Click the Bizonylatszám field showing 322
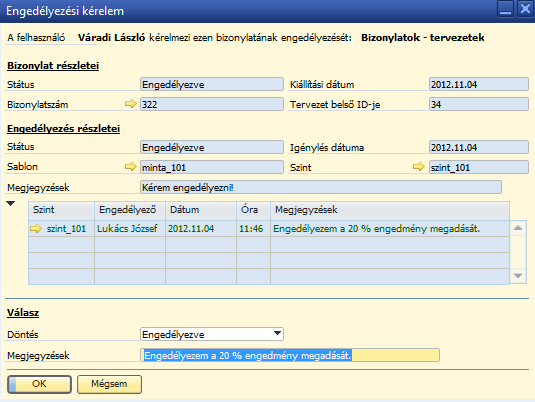Image resolution: width=535 pixels, height=402 pixels. pos(212,104)
